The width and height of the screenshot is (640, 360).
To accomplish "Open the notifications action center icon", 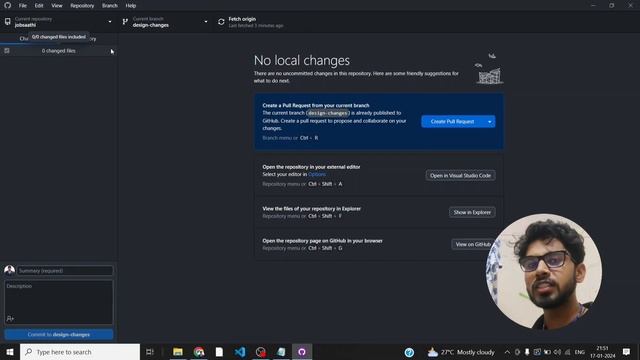I will point(627,352).
